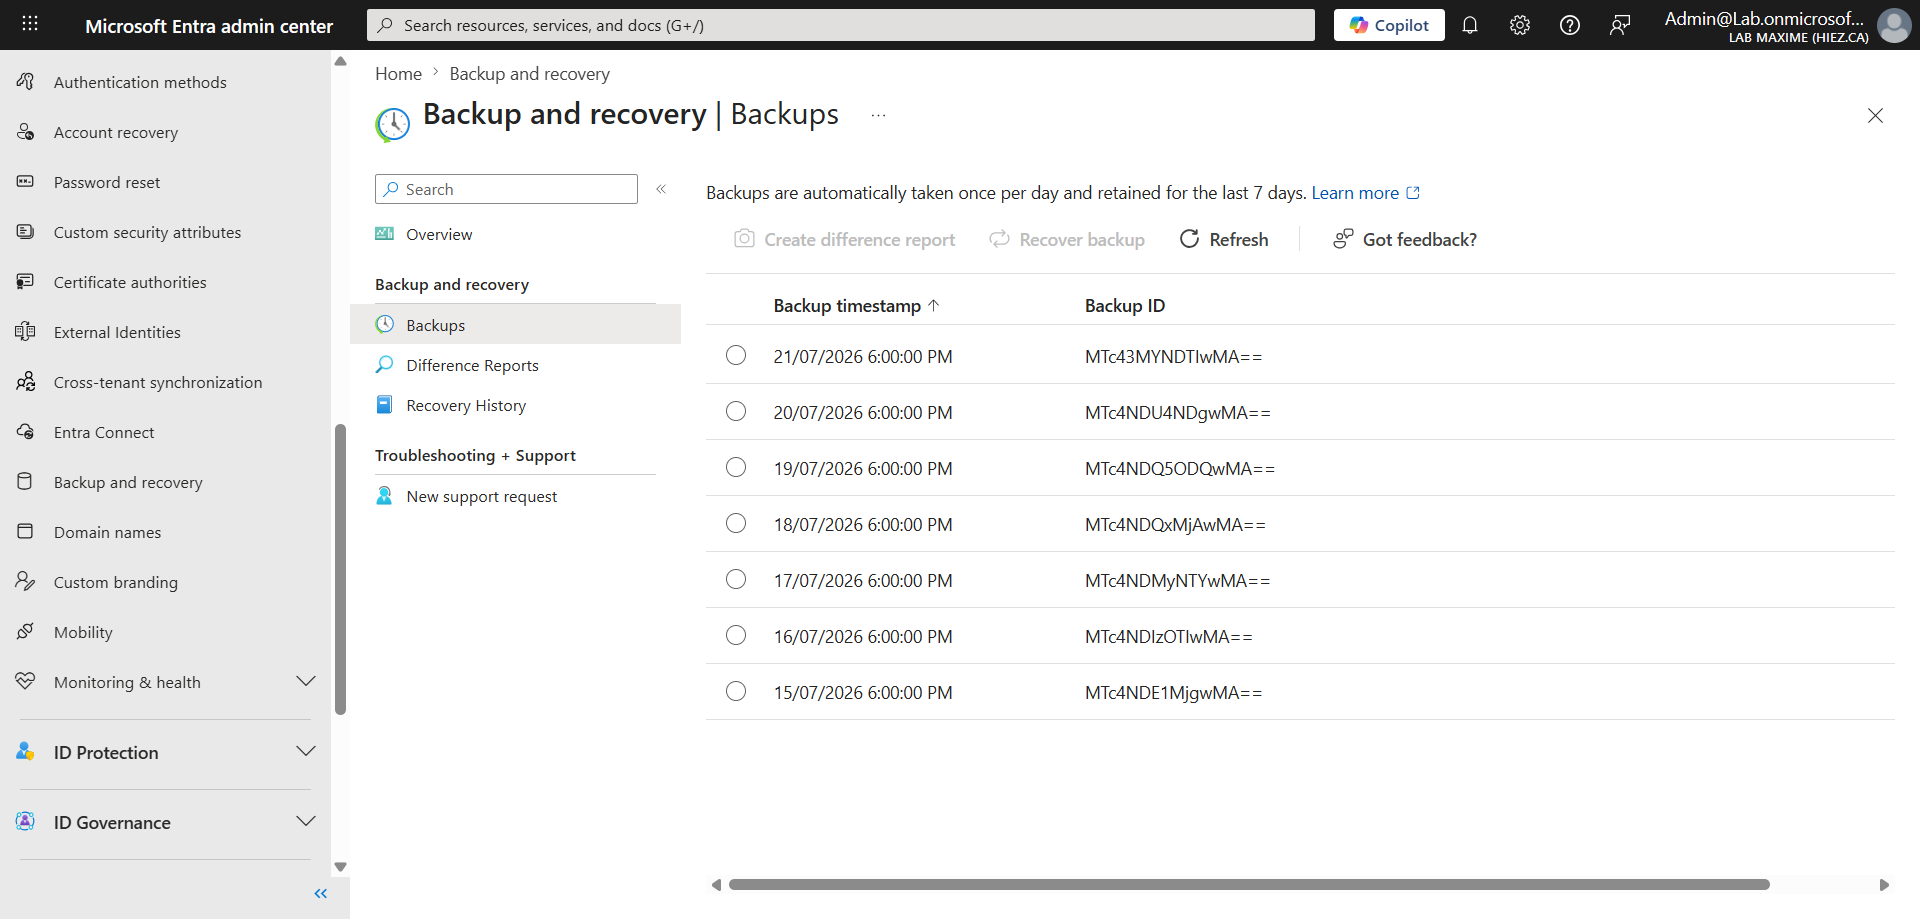Click the Monitoring & health heart icon

coord(26,681)
